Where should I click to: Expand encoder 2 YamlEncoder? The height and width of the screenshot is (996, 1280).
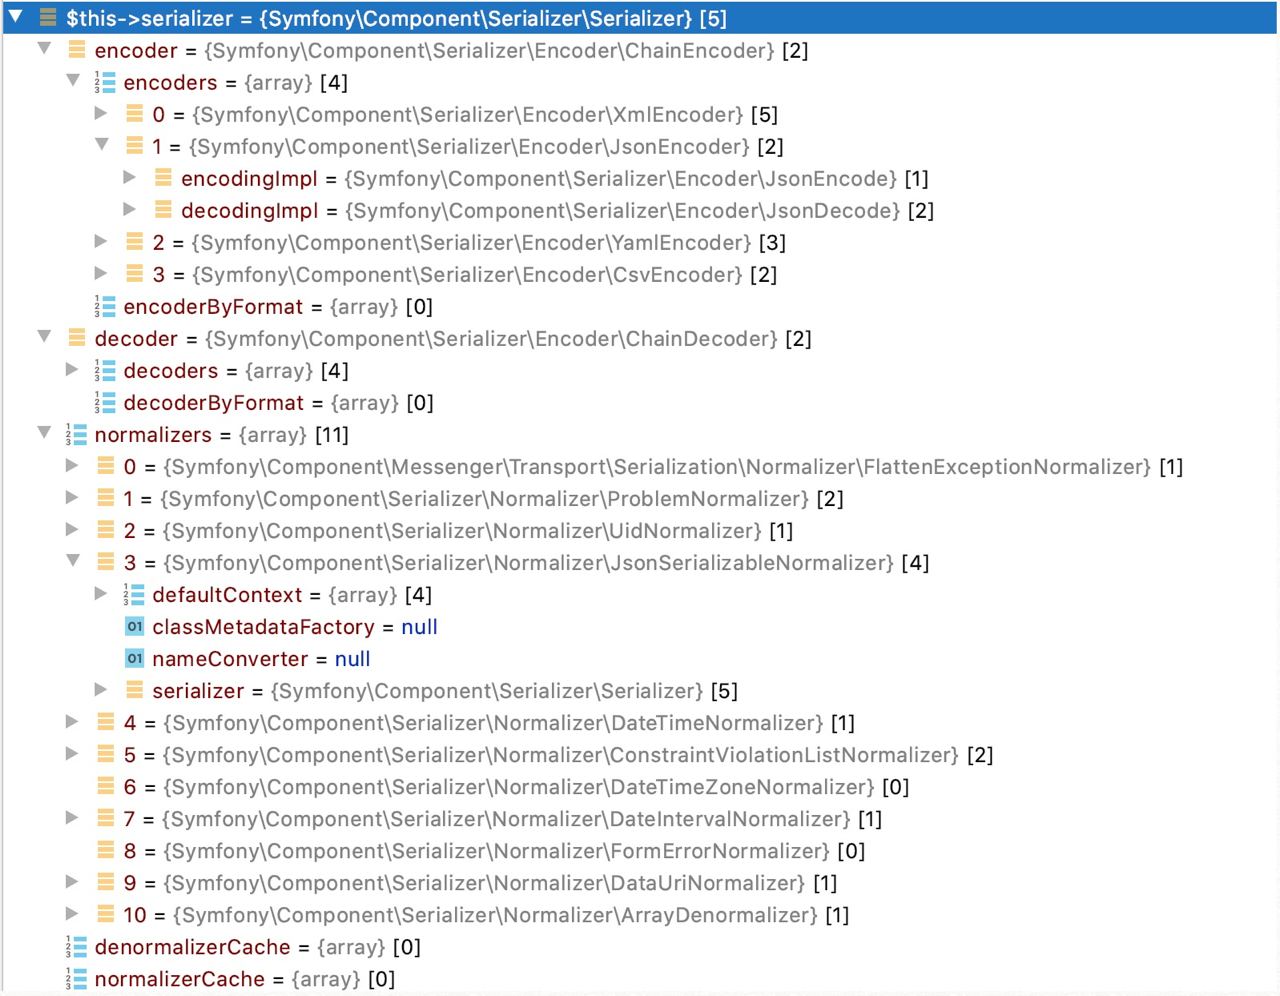101,241
